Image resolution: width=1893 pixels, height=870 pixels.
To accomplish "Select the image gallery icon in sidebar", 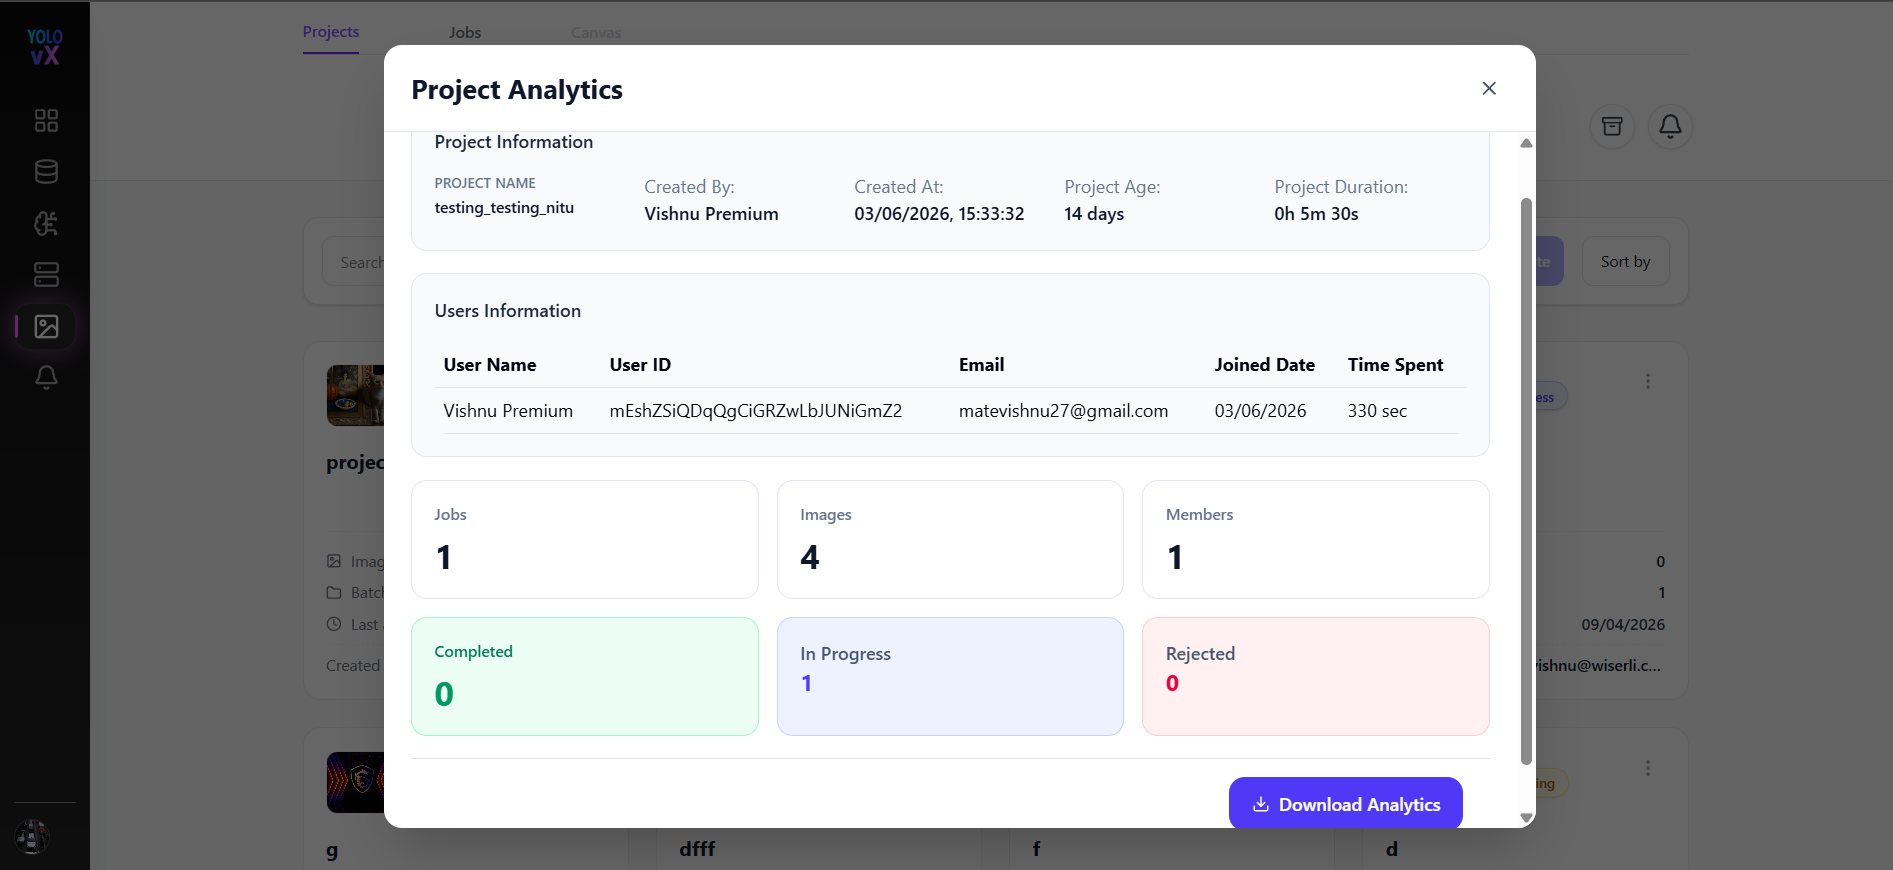I will 46,326.
